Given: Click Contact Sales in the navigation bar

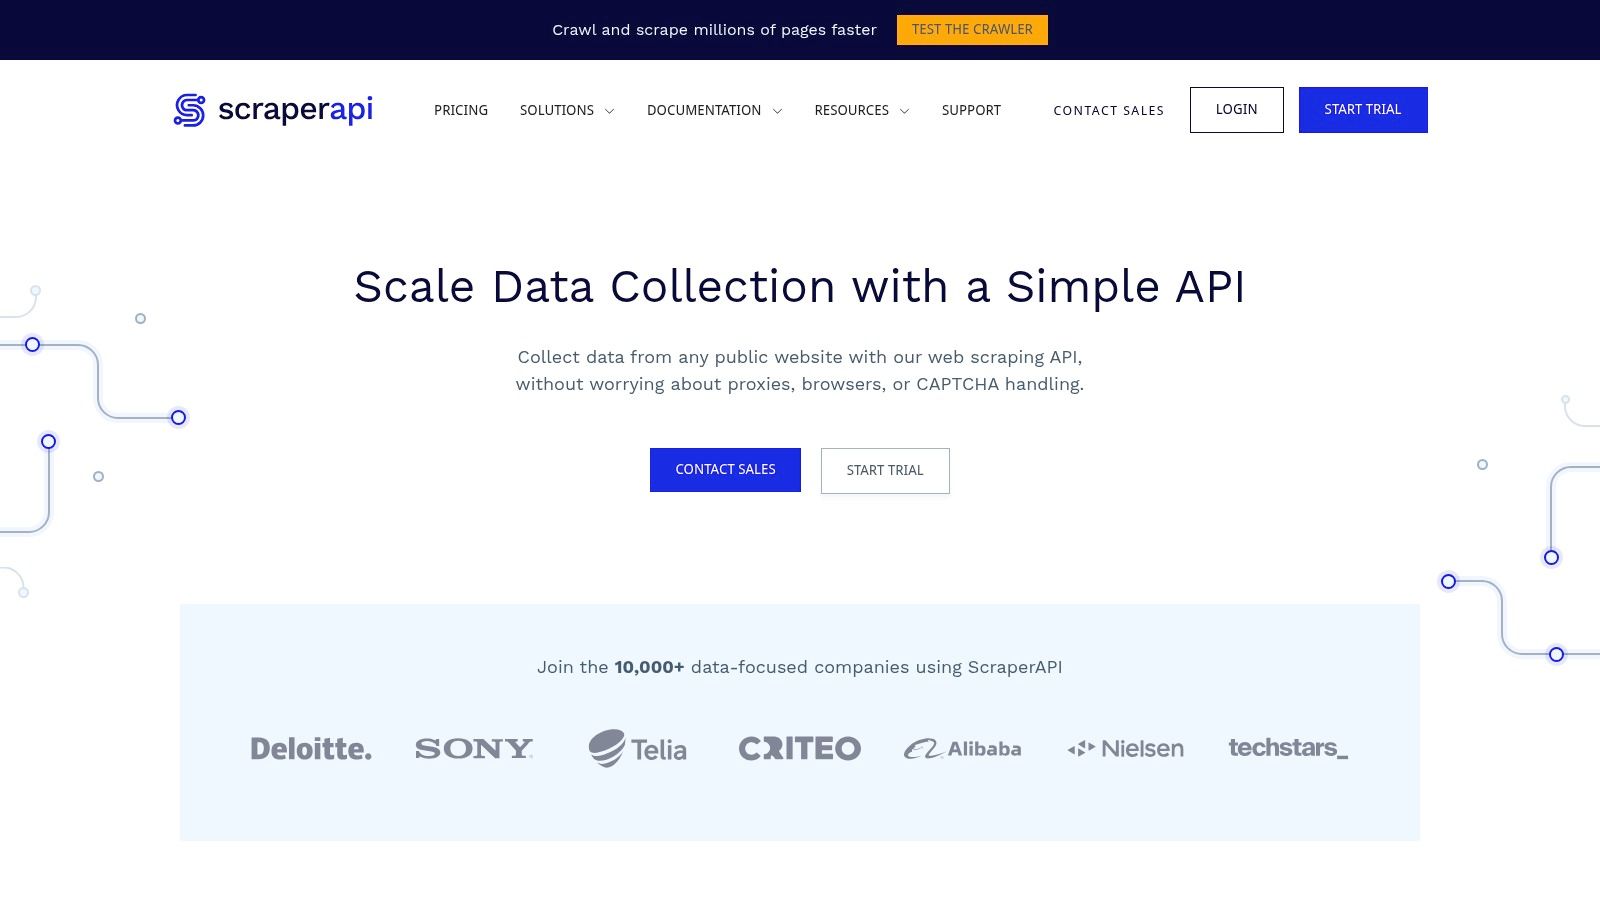Looking at the screenshot, I should [x=1108, y=110].
